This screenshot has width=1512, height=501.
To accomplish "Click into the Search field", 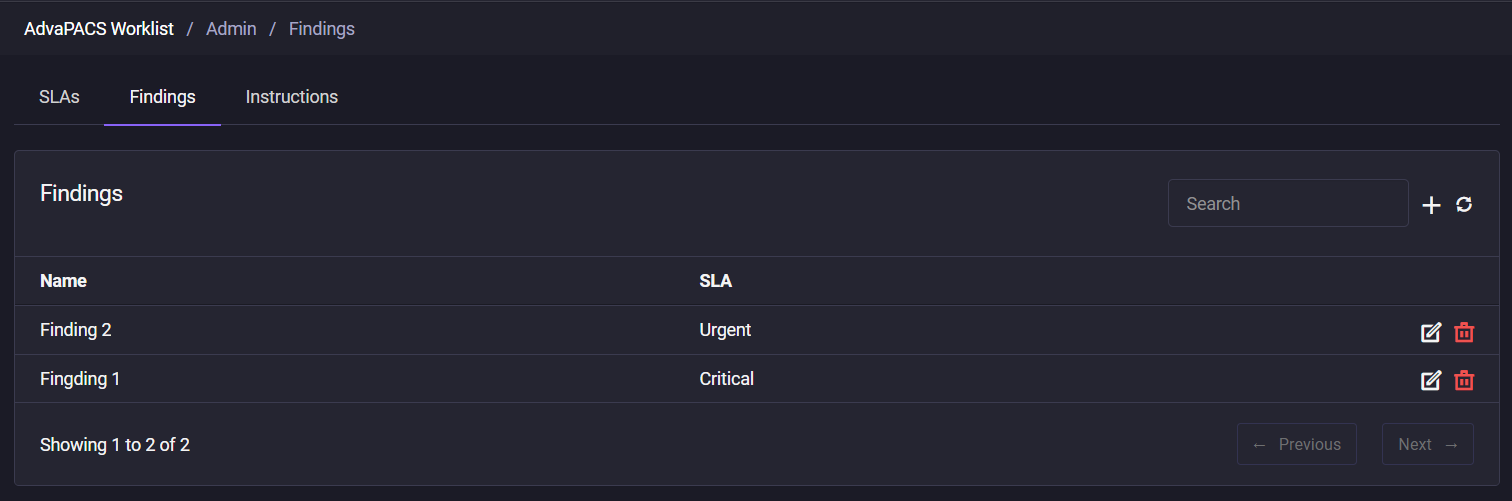I will click(1288, 203).
